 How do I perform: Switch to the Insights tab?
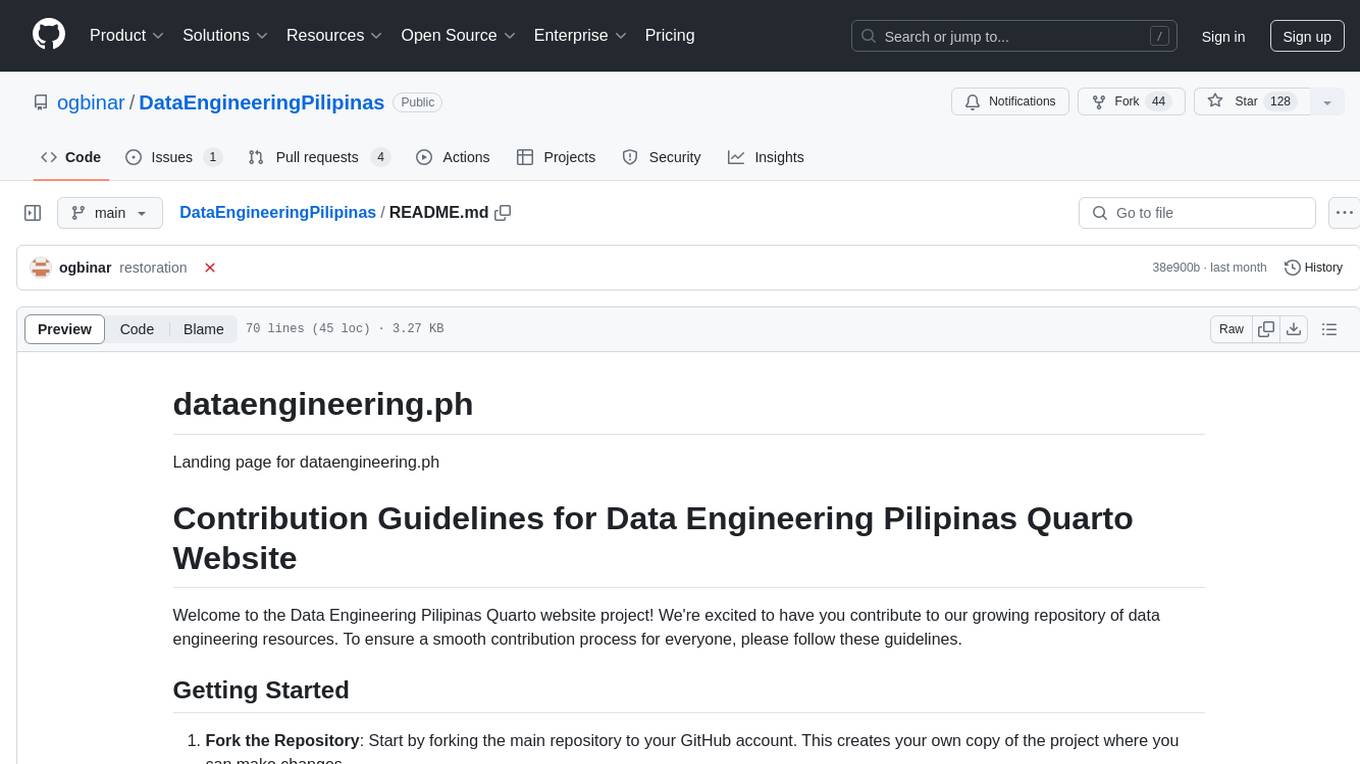pos(766,157)
